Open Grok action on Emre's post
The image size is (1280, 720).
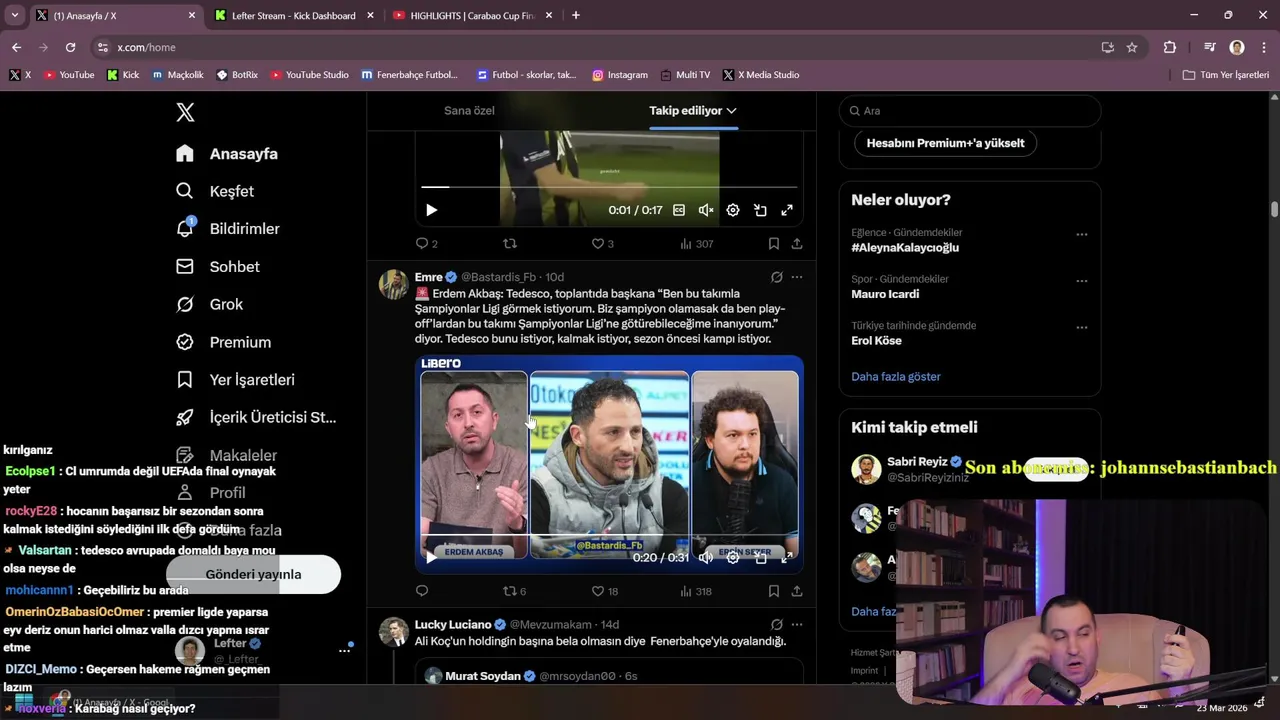click(x=776, y=277)
